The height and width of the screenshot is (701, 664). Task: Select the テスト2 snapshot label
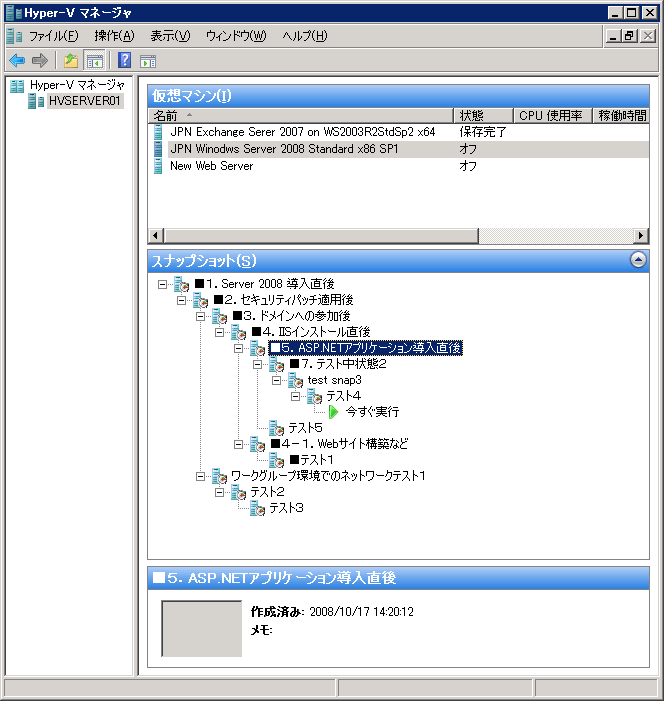[267, 493]
